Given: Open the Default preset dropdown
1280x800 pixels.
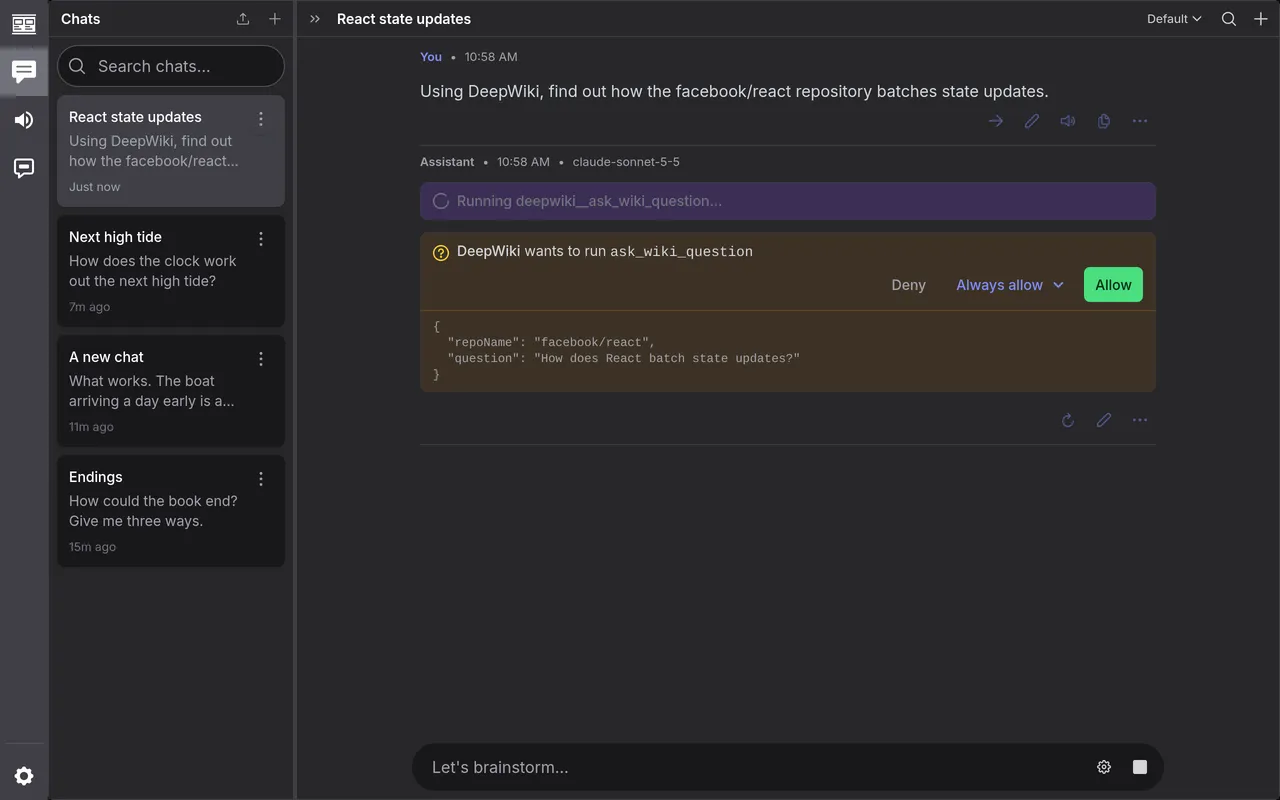Looking at the screenshot, I should pyautogui.click(x=1174, y=19).
